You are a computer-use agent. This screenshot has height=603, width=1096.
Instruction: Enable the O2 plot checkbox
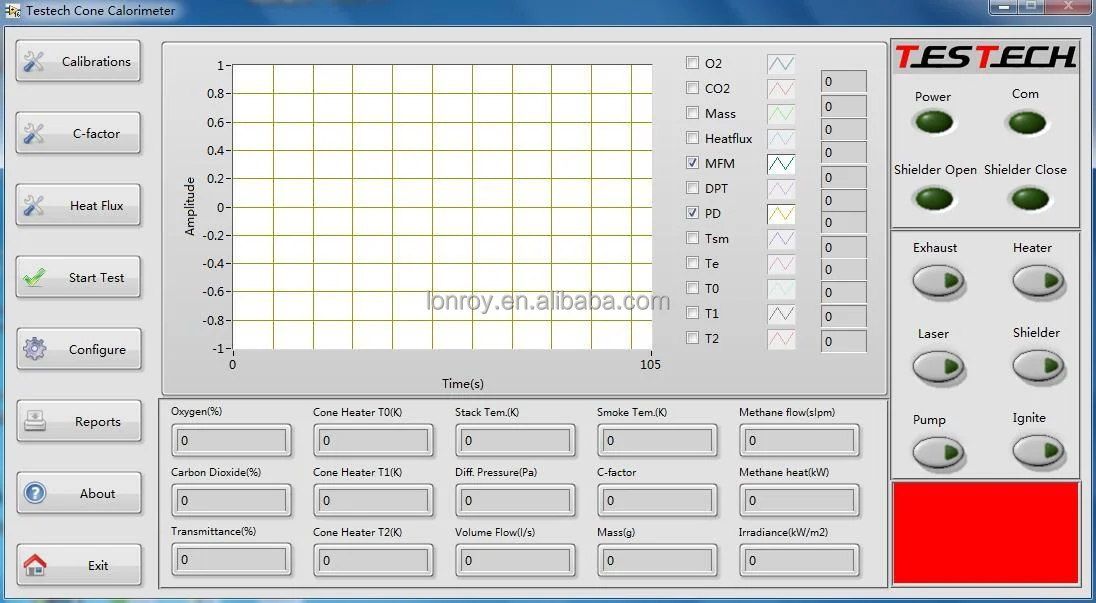coord(692,63)
